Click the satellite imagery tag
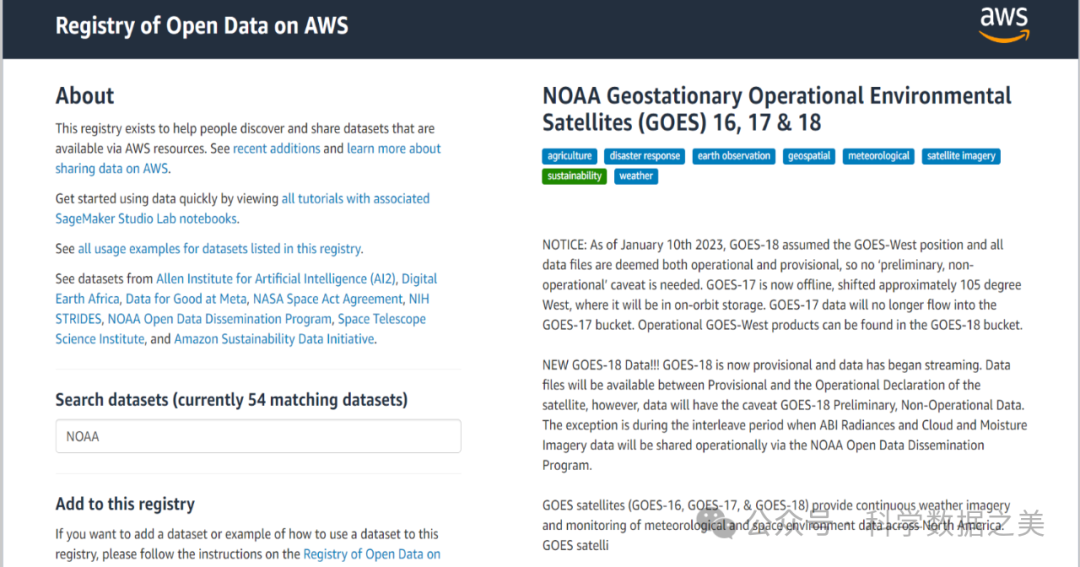The image size is (1080, 567). (x=960, y=156)
